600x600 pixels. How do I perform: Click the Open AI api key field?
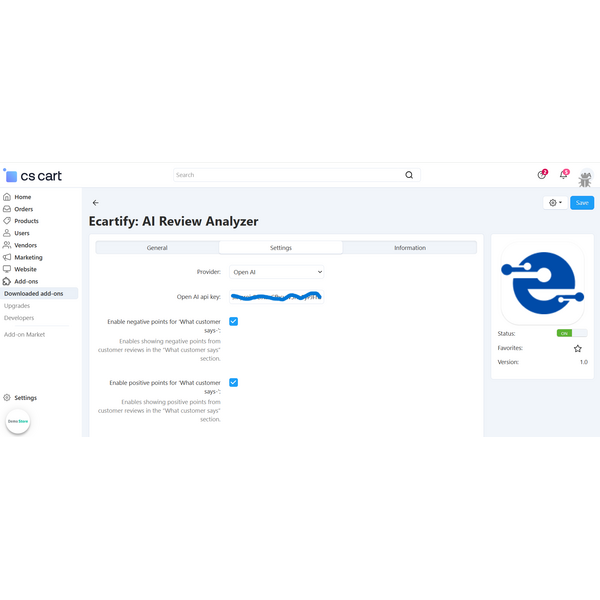tap(277, 297)
